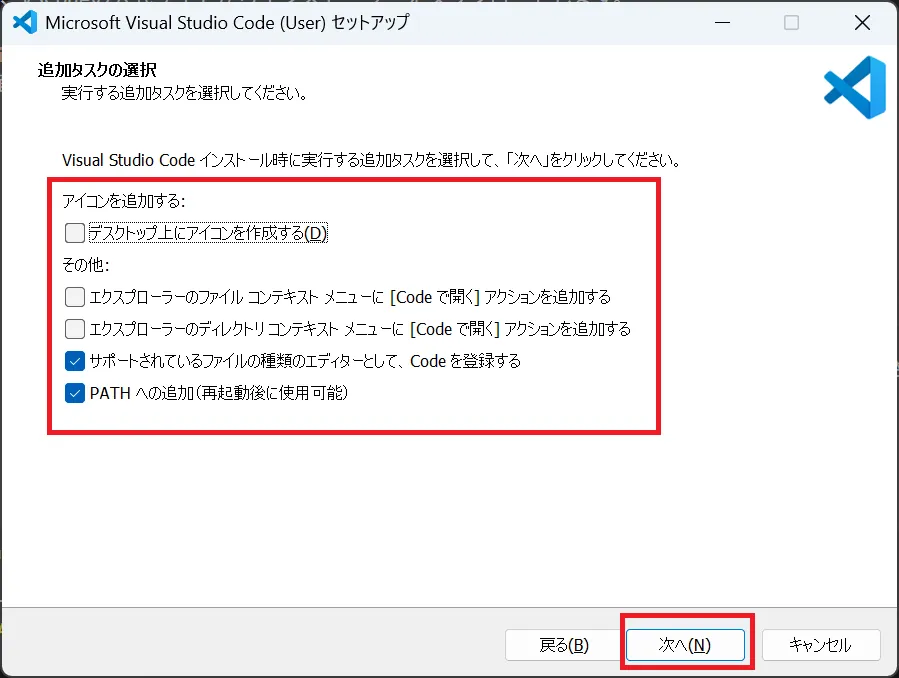Minimize the setup window
This screenshot has height=678, width=899.
pos(722,22)
